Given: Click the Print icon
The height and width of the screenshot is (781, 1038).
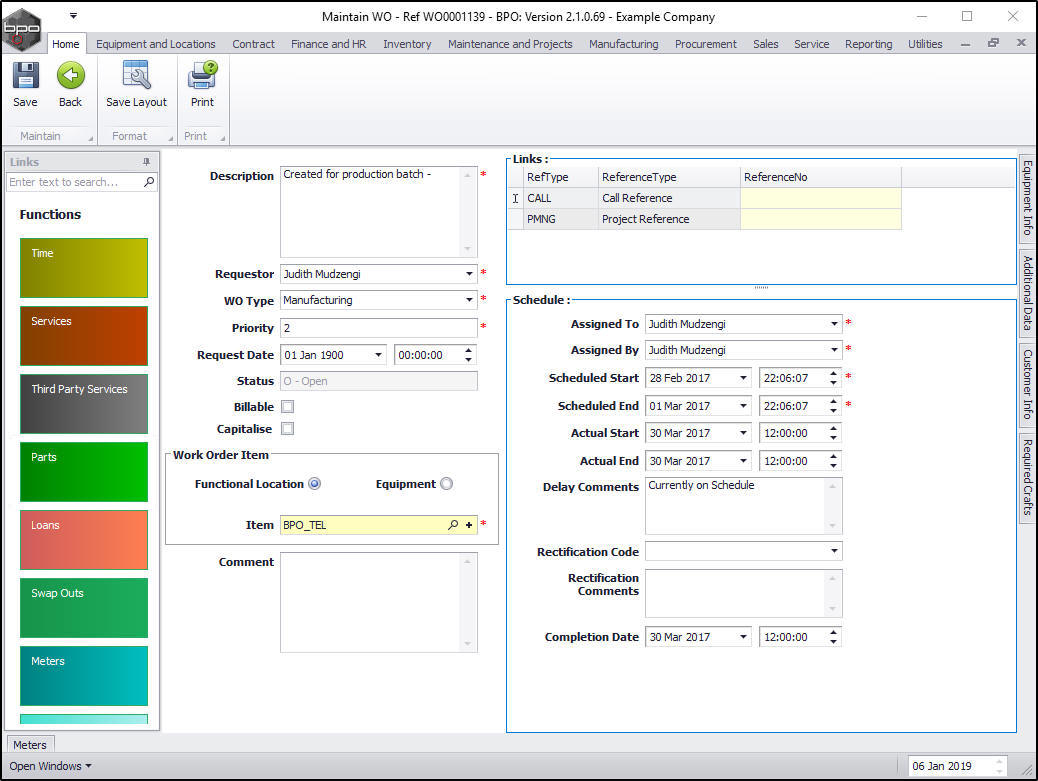Looking at the screenshot, I should (202, 78).
